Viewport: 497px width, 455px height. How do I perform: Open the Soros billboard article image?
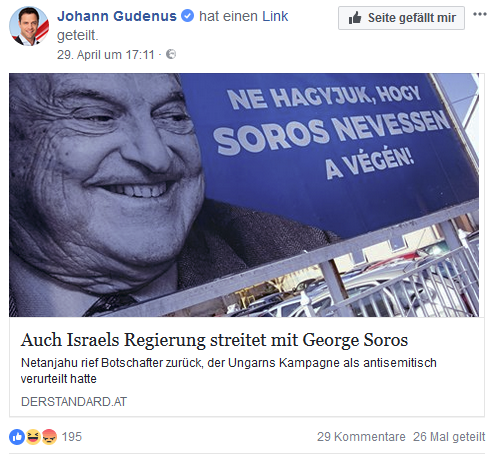[x=244, y=195]
